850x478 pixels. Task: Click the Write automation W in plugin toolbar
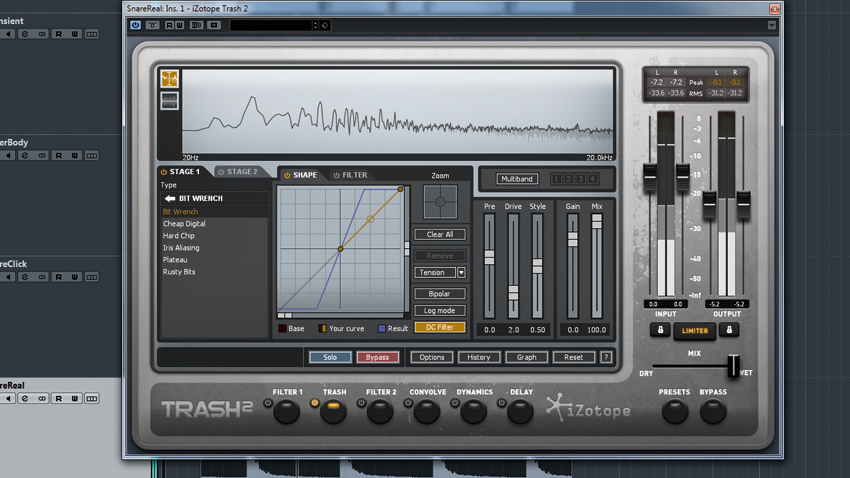pos(179,25)
